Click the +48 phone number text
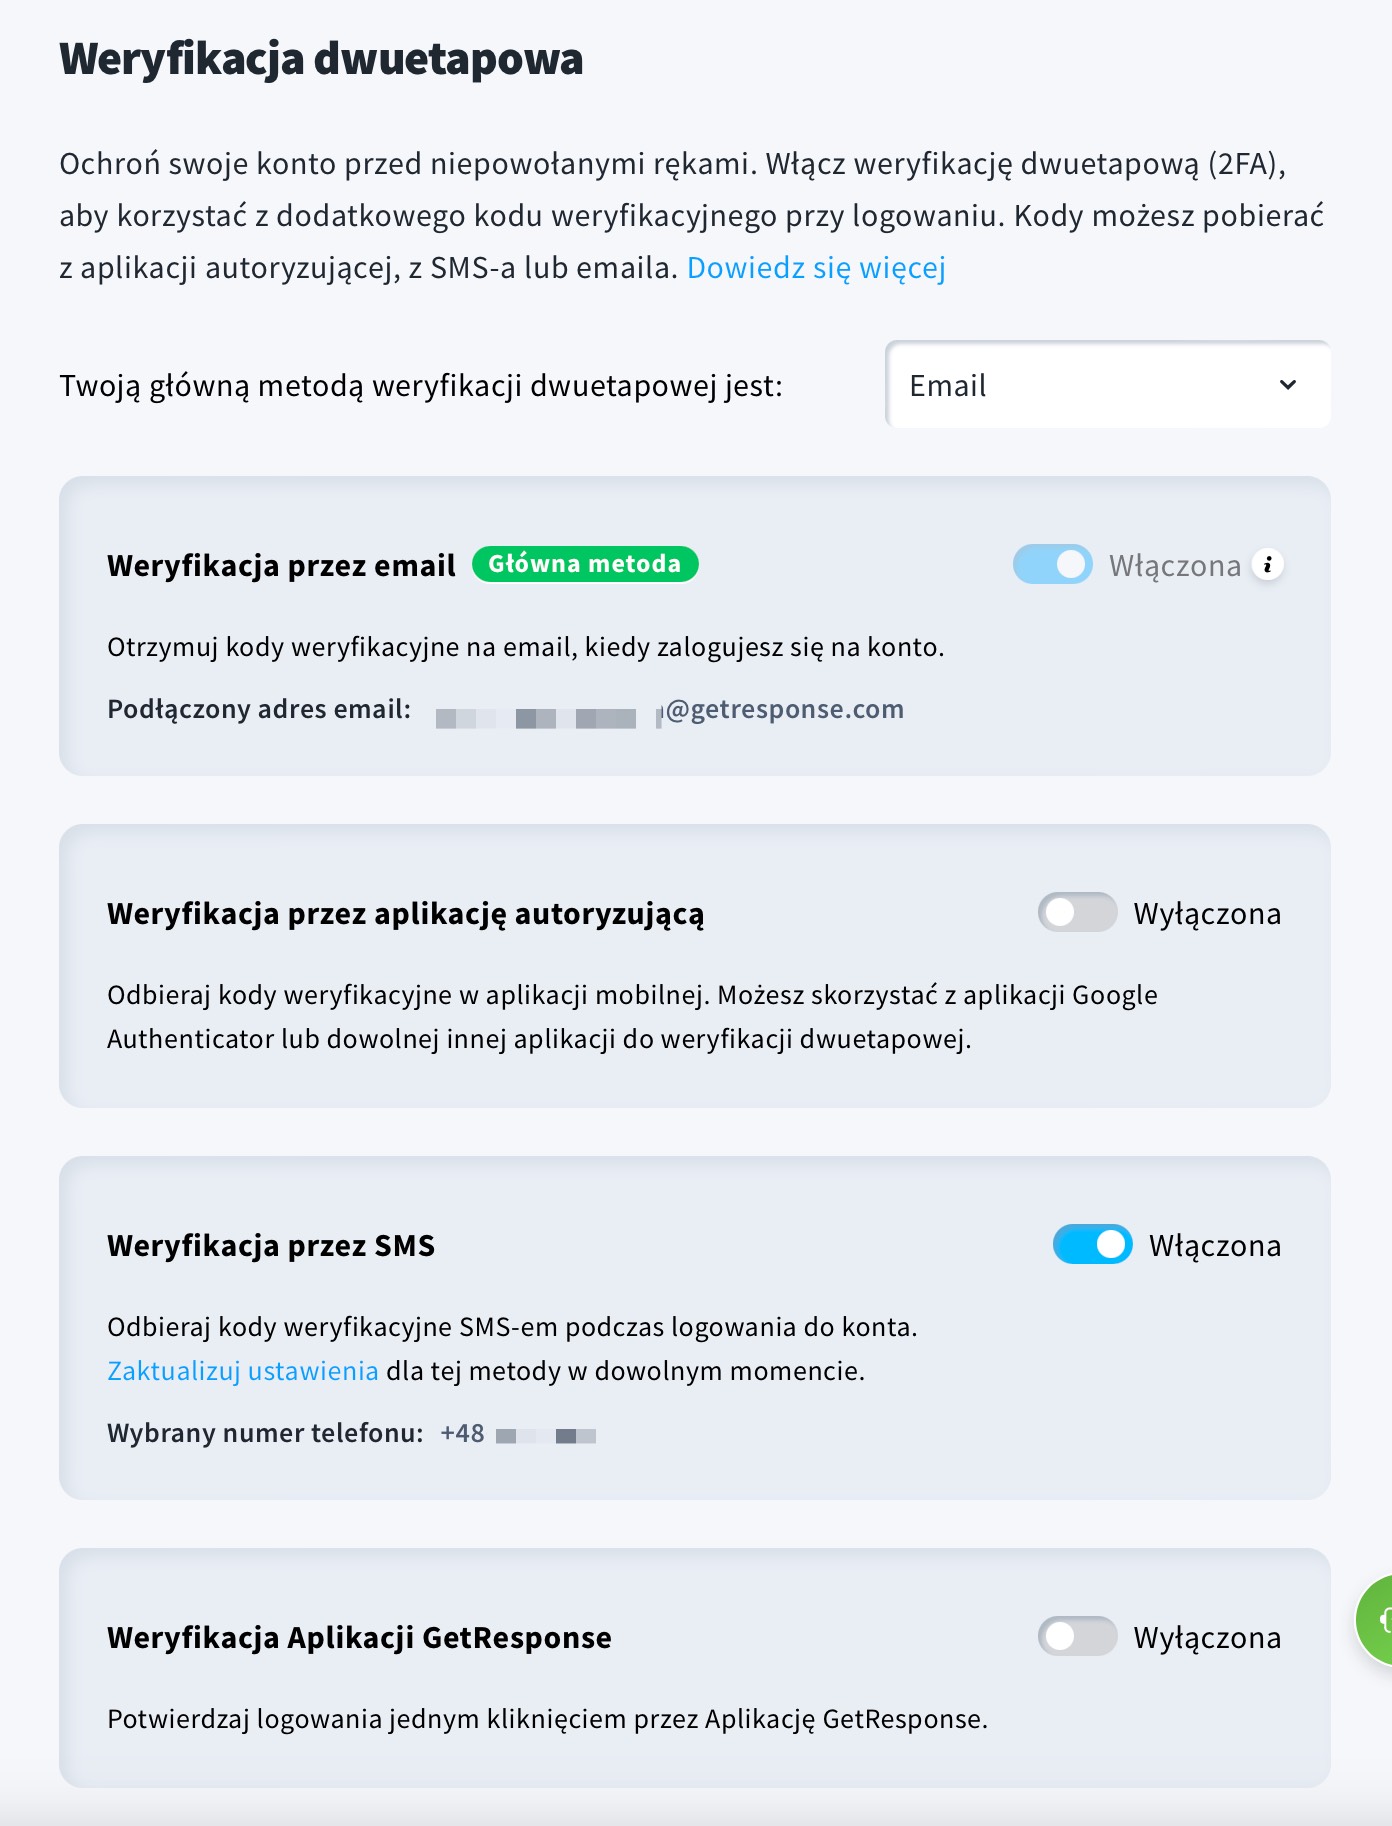The height and width of the screenshot is (1826, 1392). click(x=518, y=1433)
